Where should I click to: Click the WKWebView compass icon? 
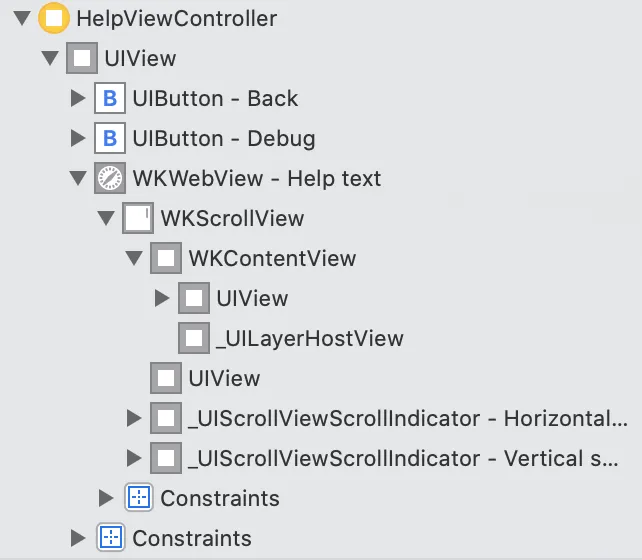pos(109,179)
